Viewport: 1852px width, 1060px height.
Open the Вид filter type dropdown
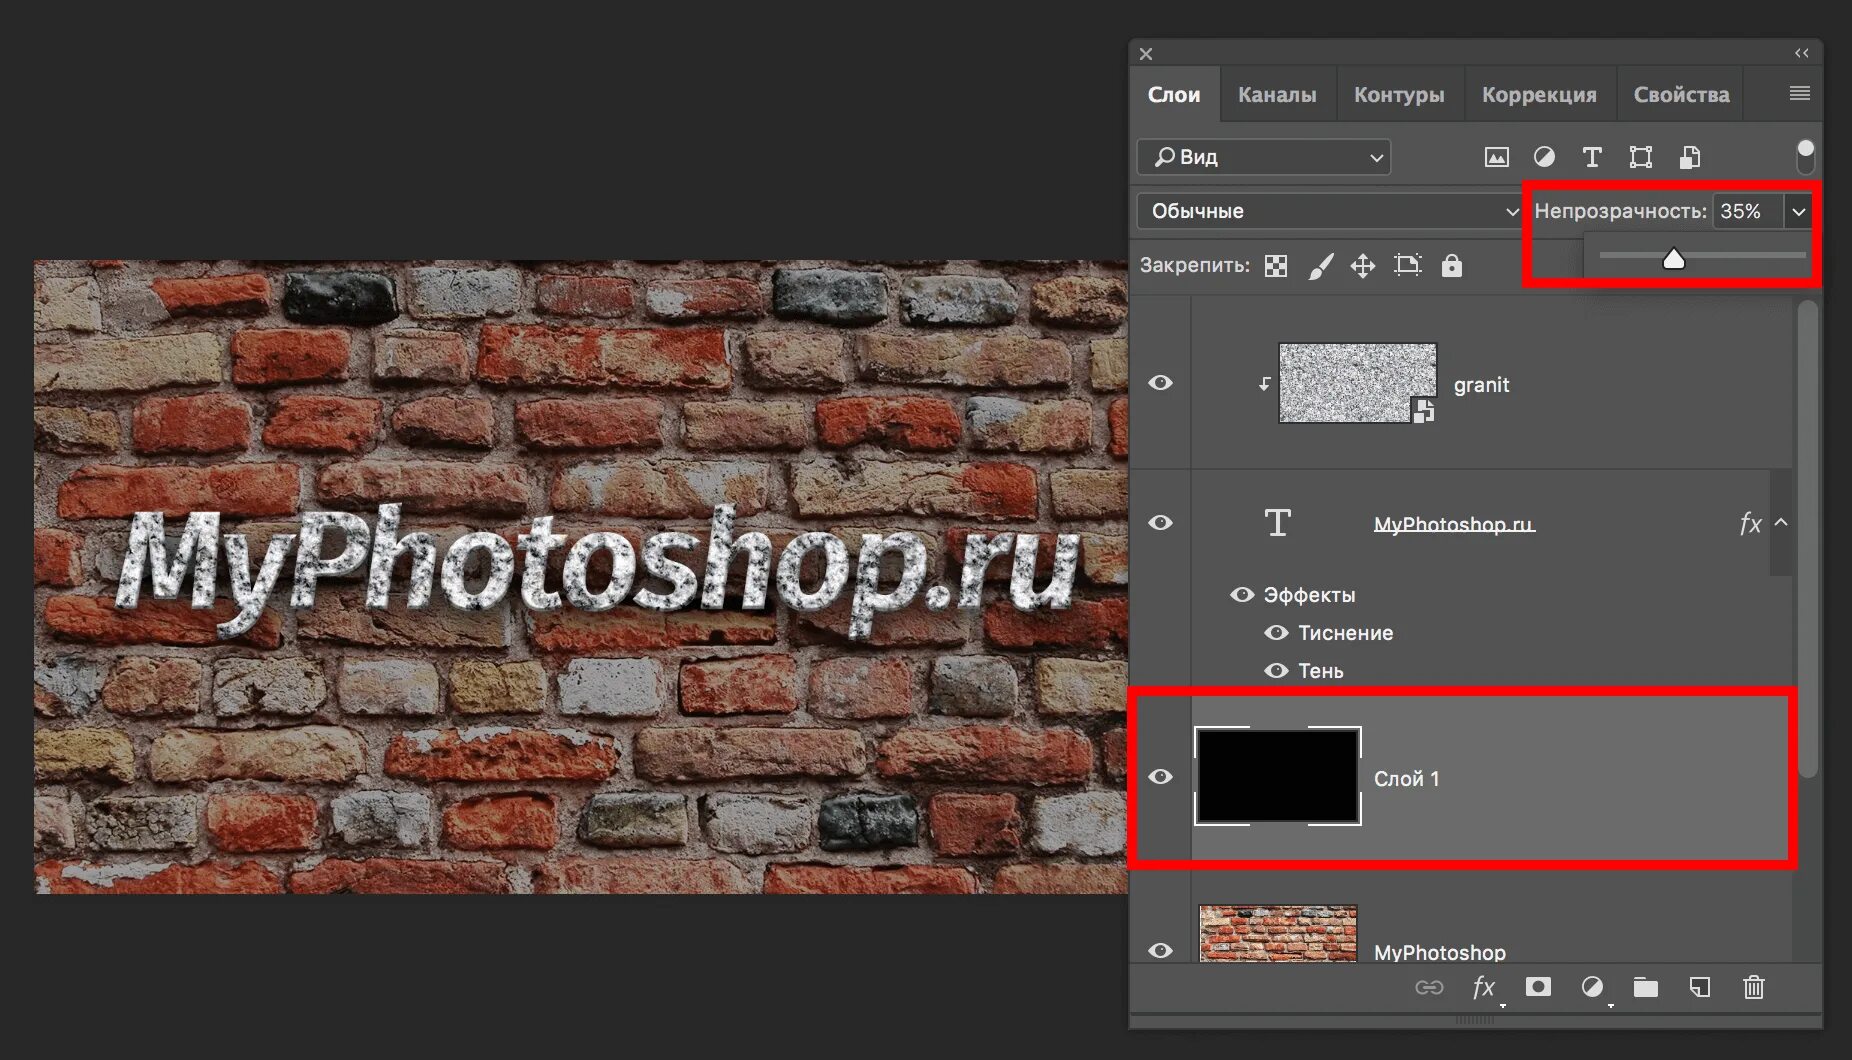[1264, 157]
